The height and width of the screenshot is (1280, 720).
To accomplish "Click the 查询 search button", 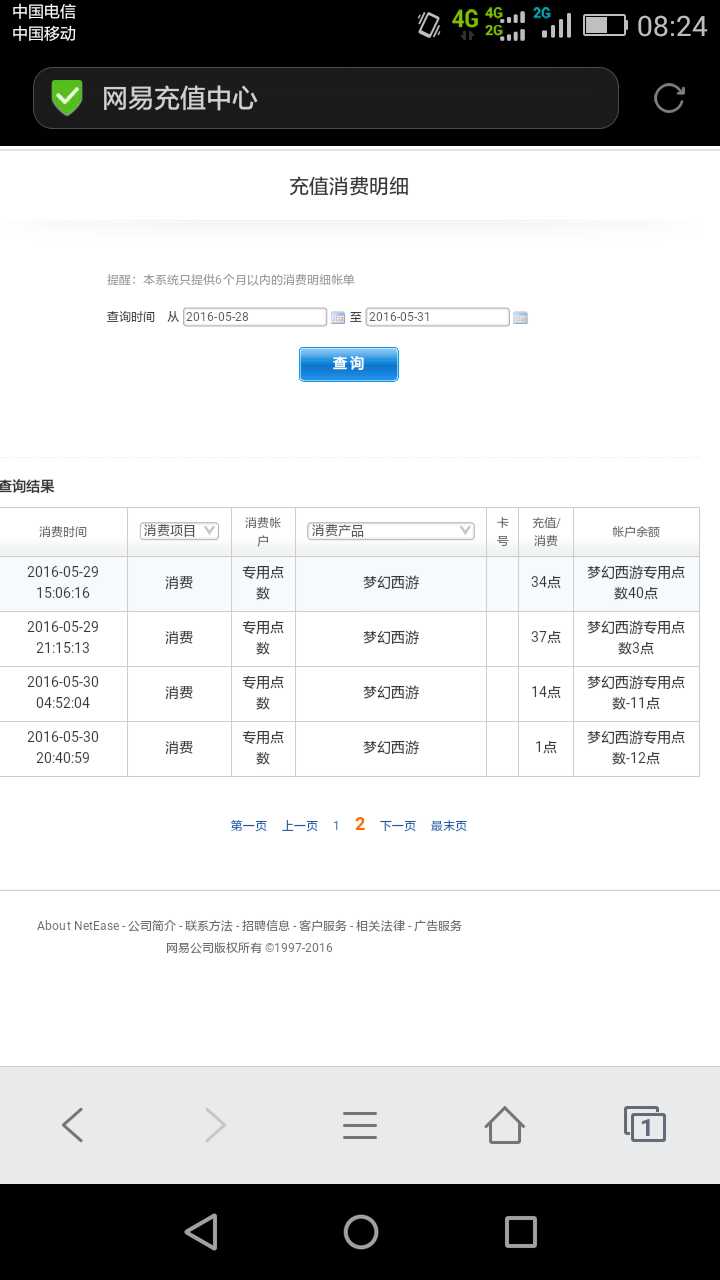I will [x=349, y=364].
